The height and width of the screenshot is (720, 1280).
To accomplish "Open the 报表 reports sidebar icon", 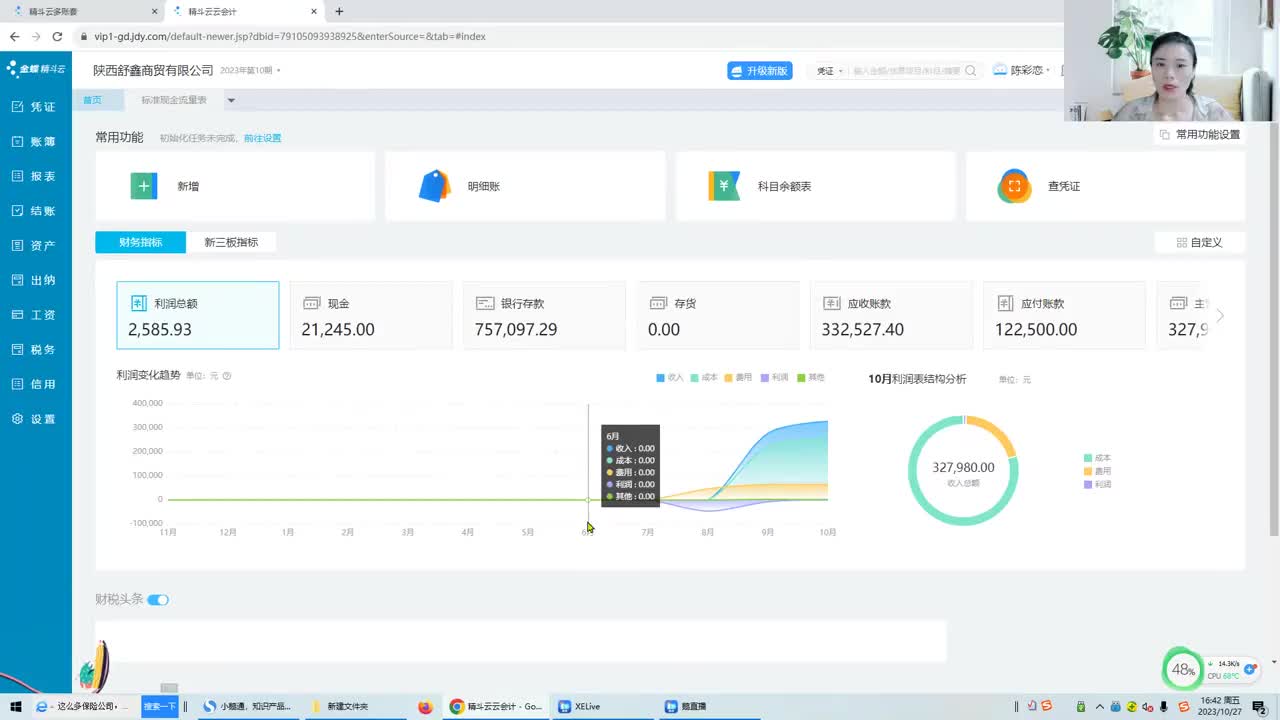I will pyautogui.click(x=17, y=176).
